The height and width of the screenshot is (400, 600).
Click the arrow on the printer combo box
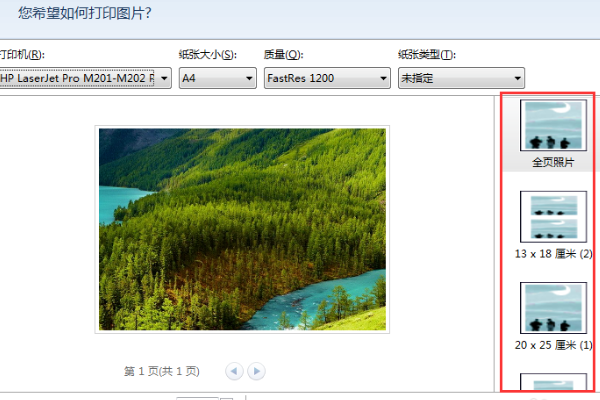click(164, 78)
